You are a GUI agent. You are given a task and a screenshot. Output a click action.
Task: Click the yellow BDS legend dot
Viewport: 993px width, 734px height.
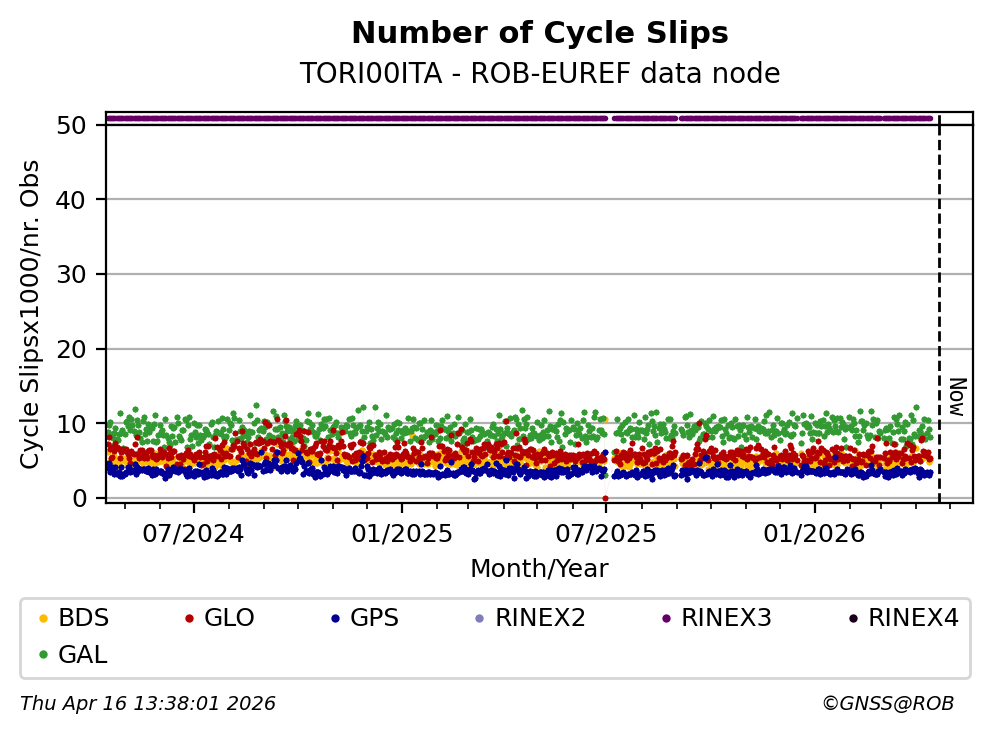(42, 619)
